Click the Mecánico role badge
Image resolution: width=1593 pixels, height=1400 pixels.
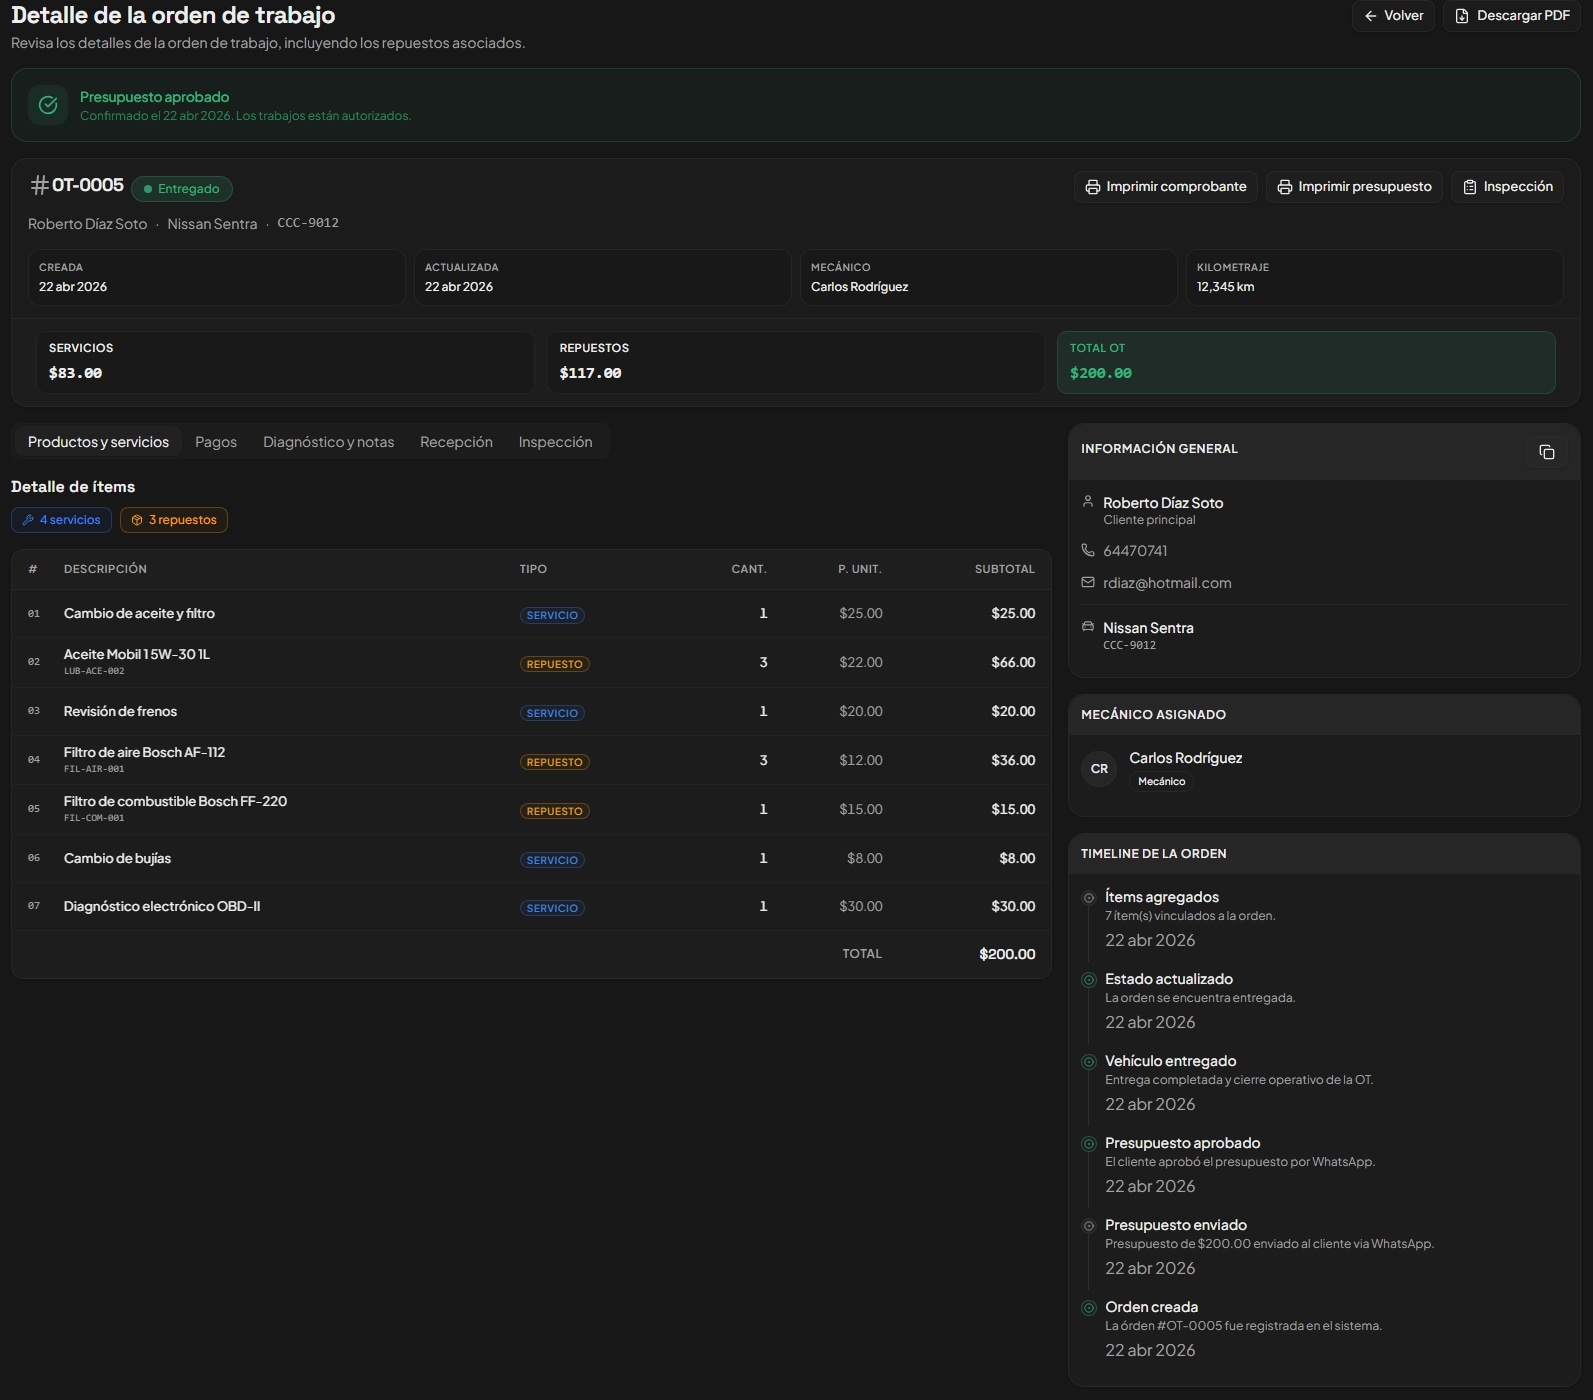[1161, 782]
